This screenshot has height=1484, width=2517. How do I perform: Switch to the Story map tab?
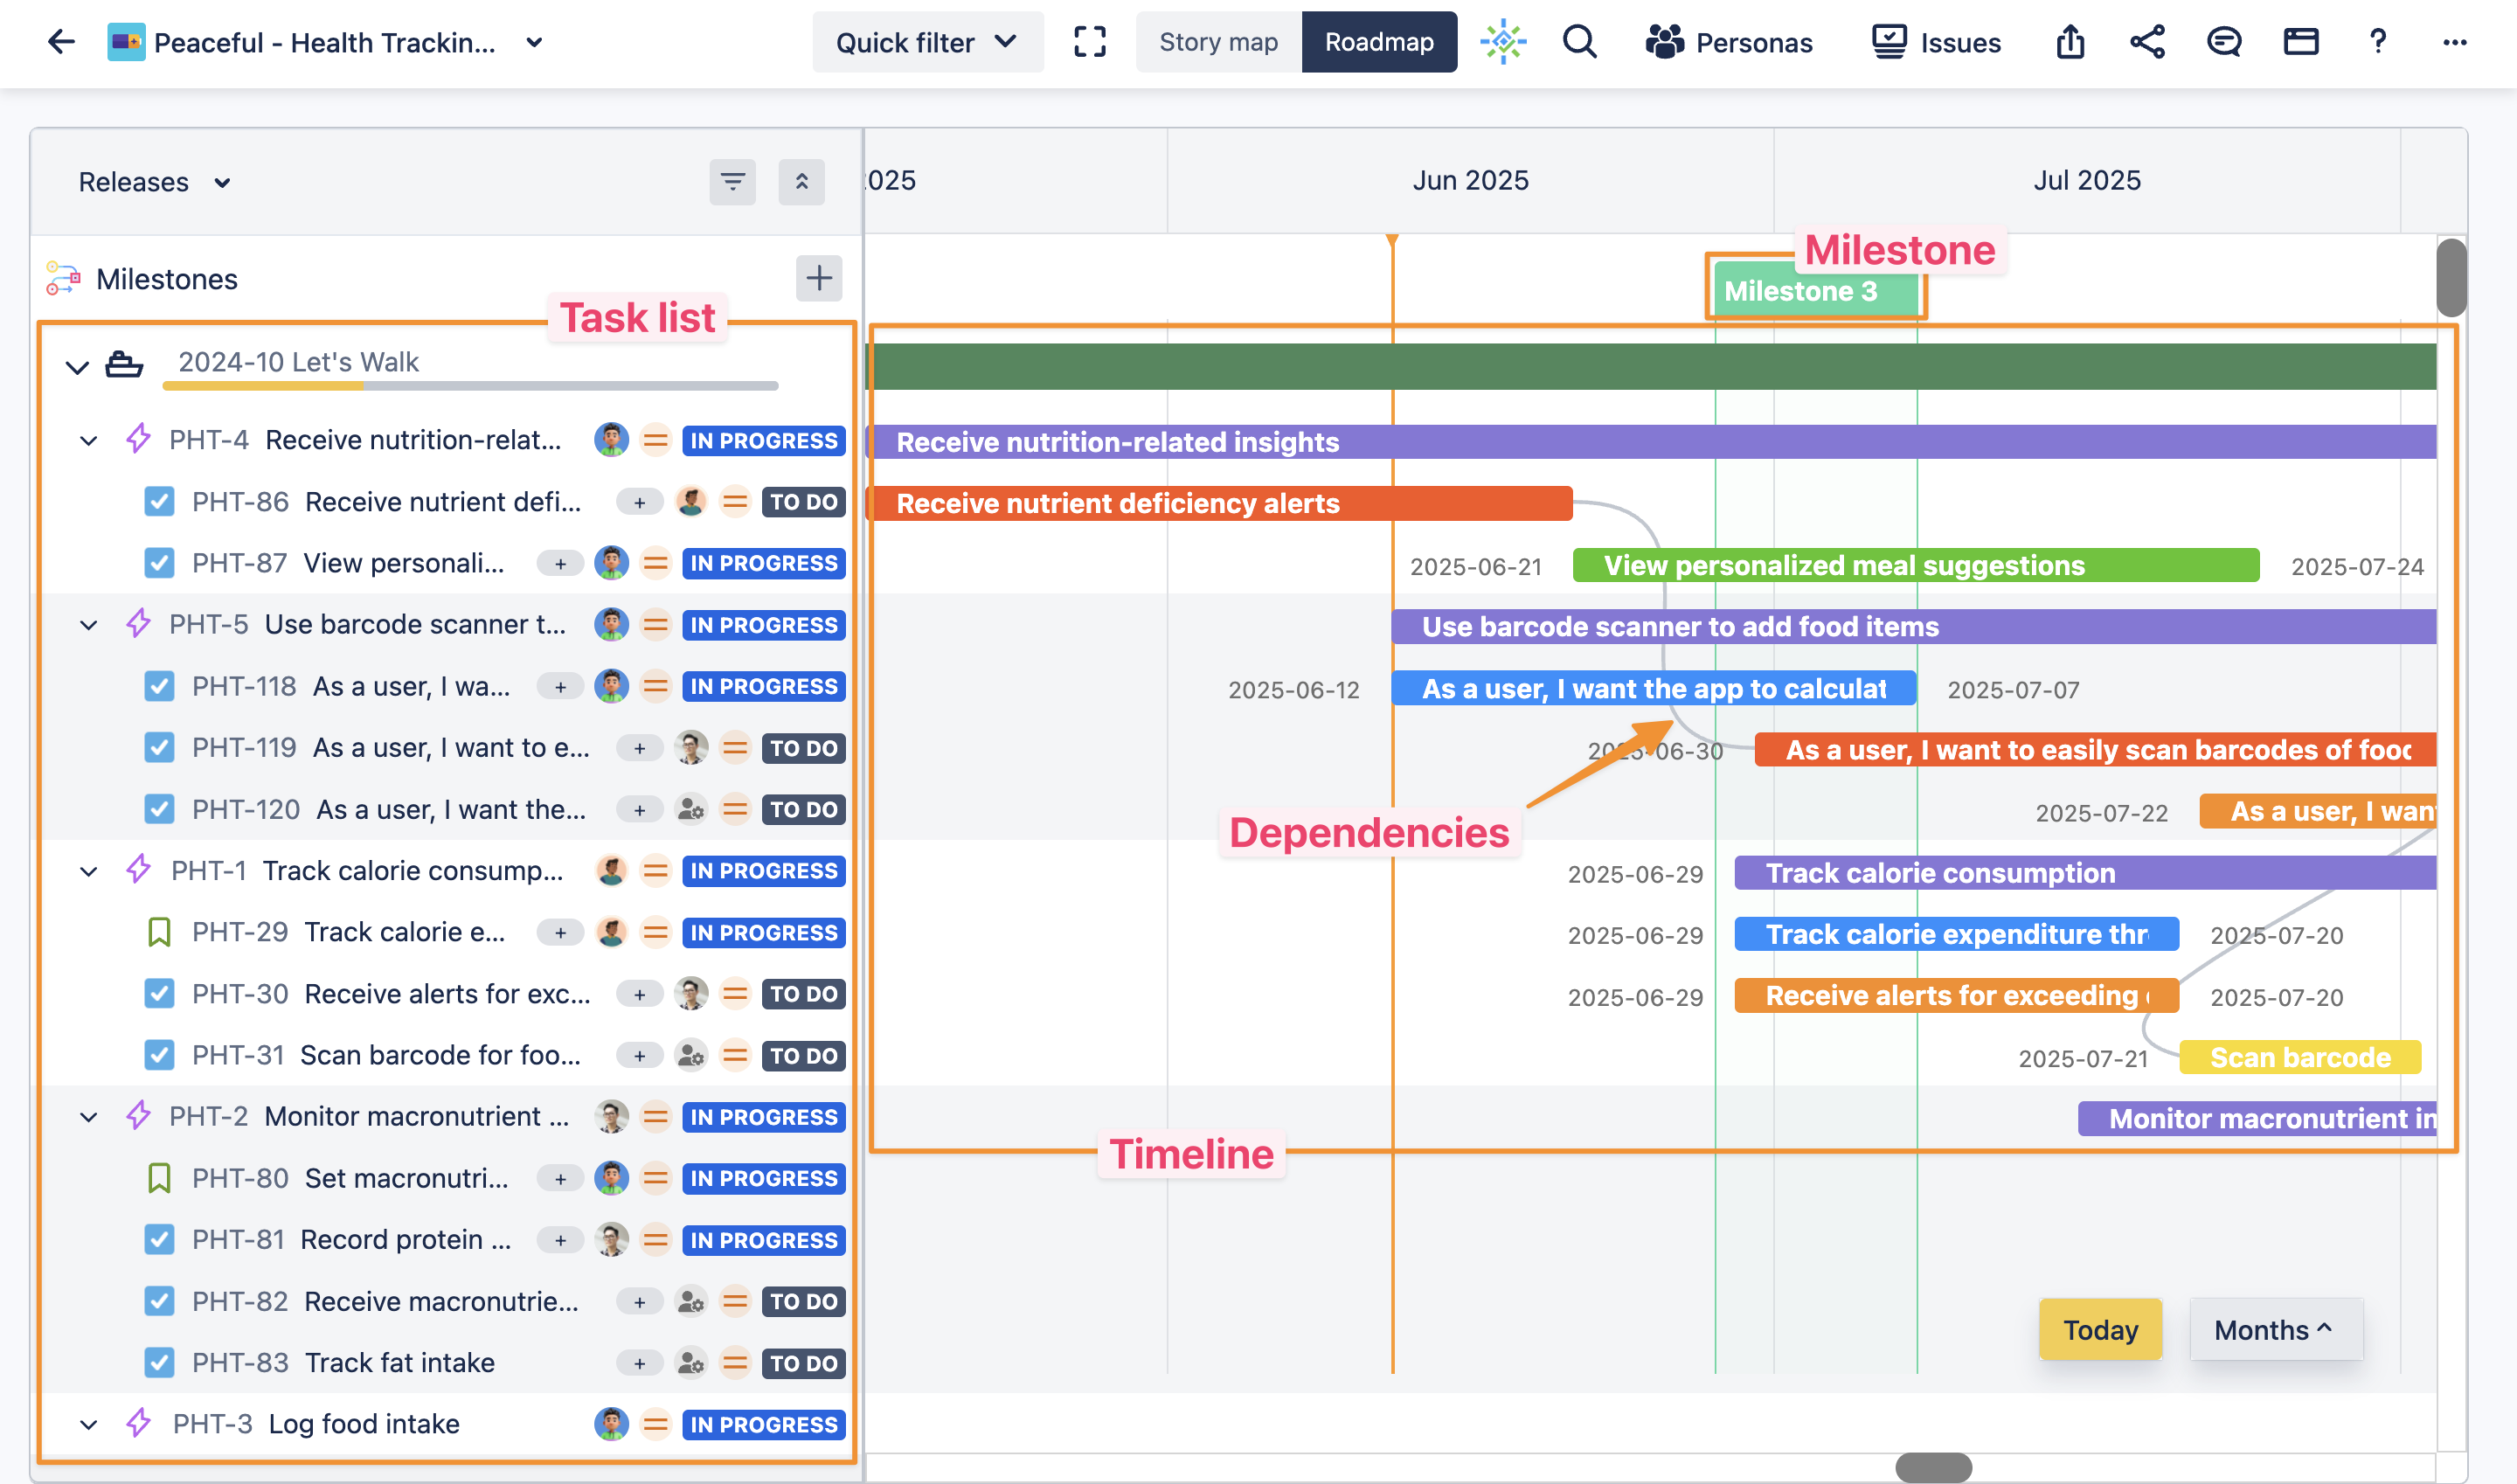1218,42
